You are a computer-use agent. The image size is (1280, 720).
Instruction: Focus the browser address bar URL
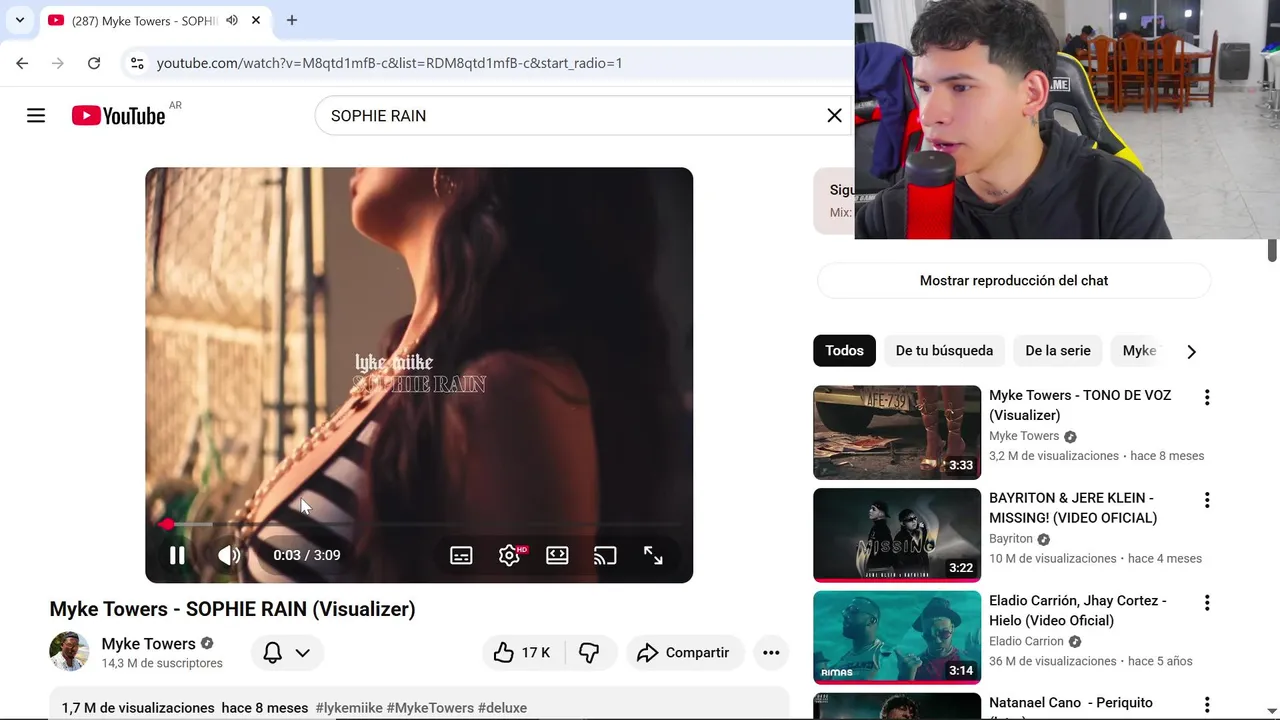pyautogui.click(x=390, y=63)
